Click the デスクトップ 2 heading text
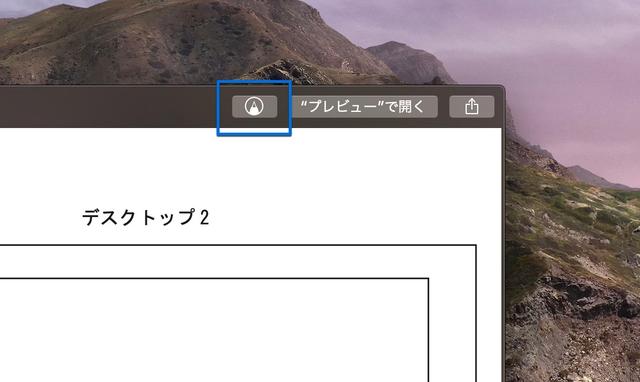 [146, 217]
